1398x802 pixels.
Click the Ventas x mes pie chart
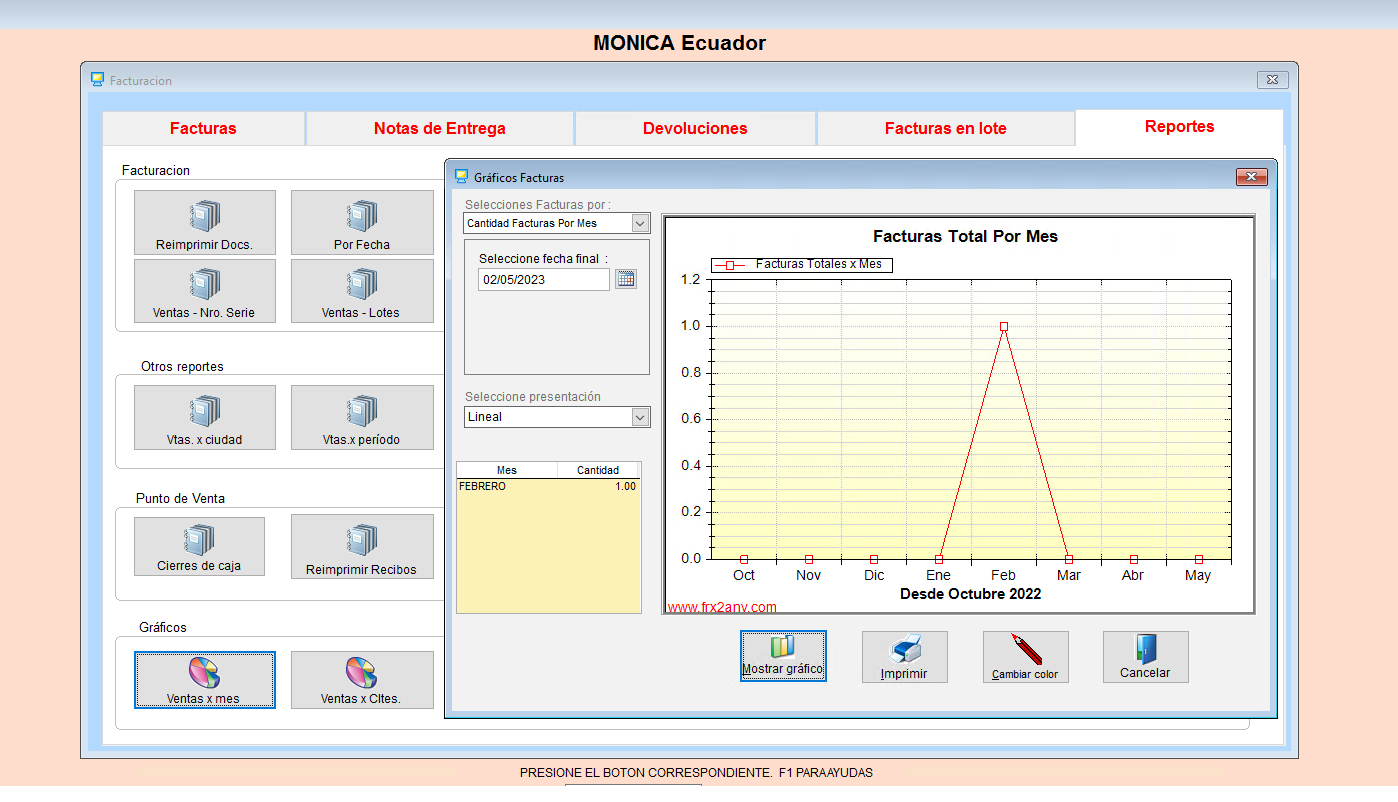[x=204, y=673]
